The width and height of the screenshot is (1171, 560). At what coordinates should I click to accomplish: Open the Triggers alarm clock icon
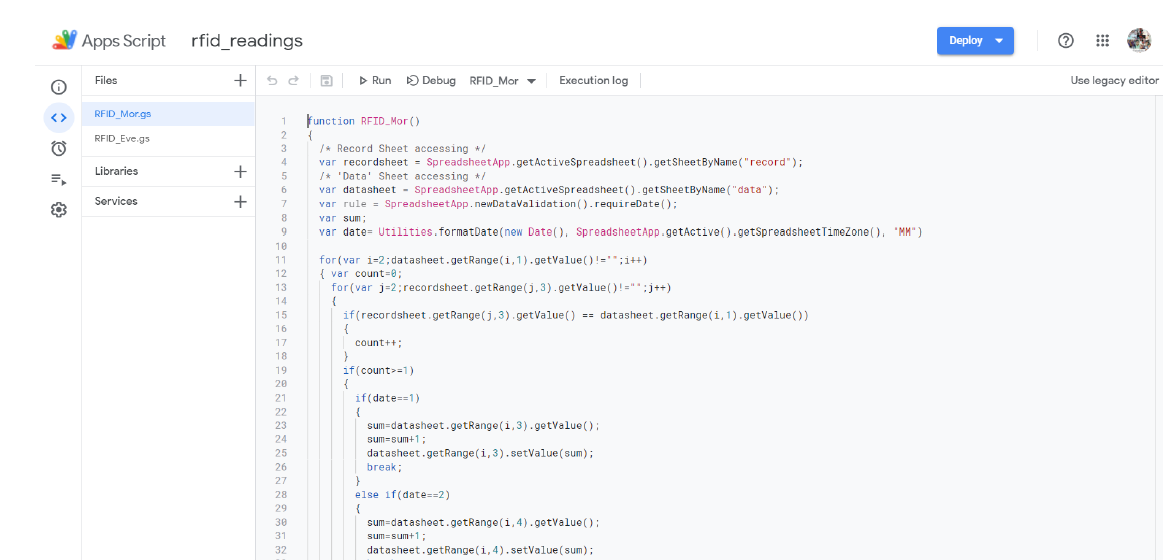coord(58,149)
